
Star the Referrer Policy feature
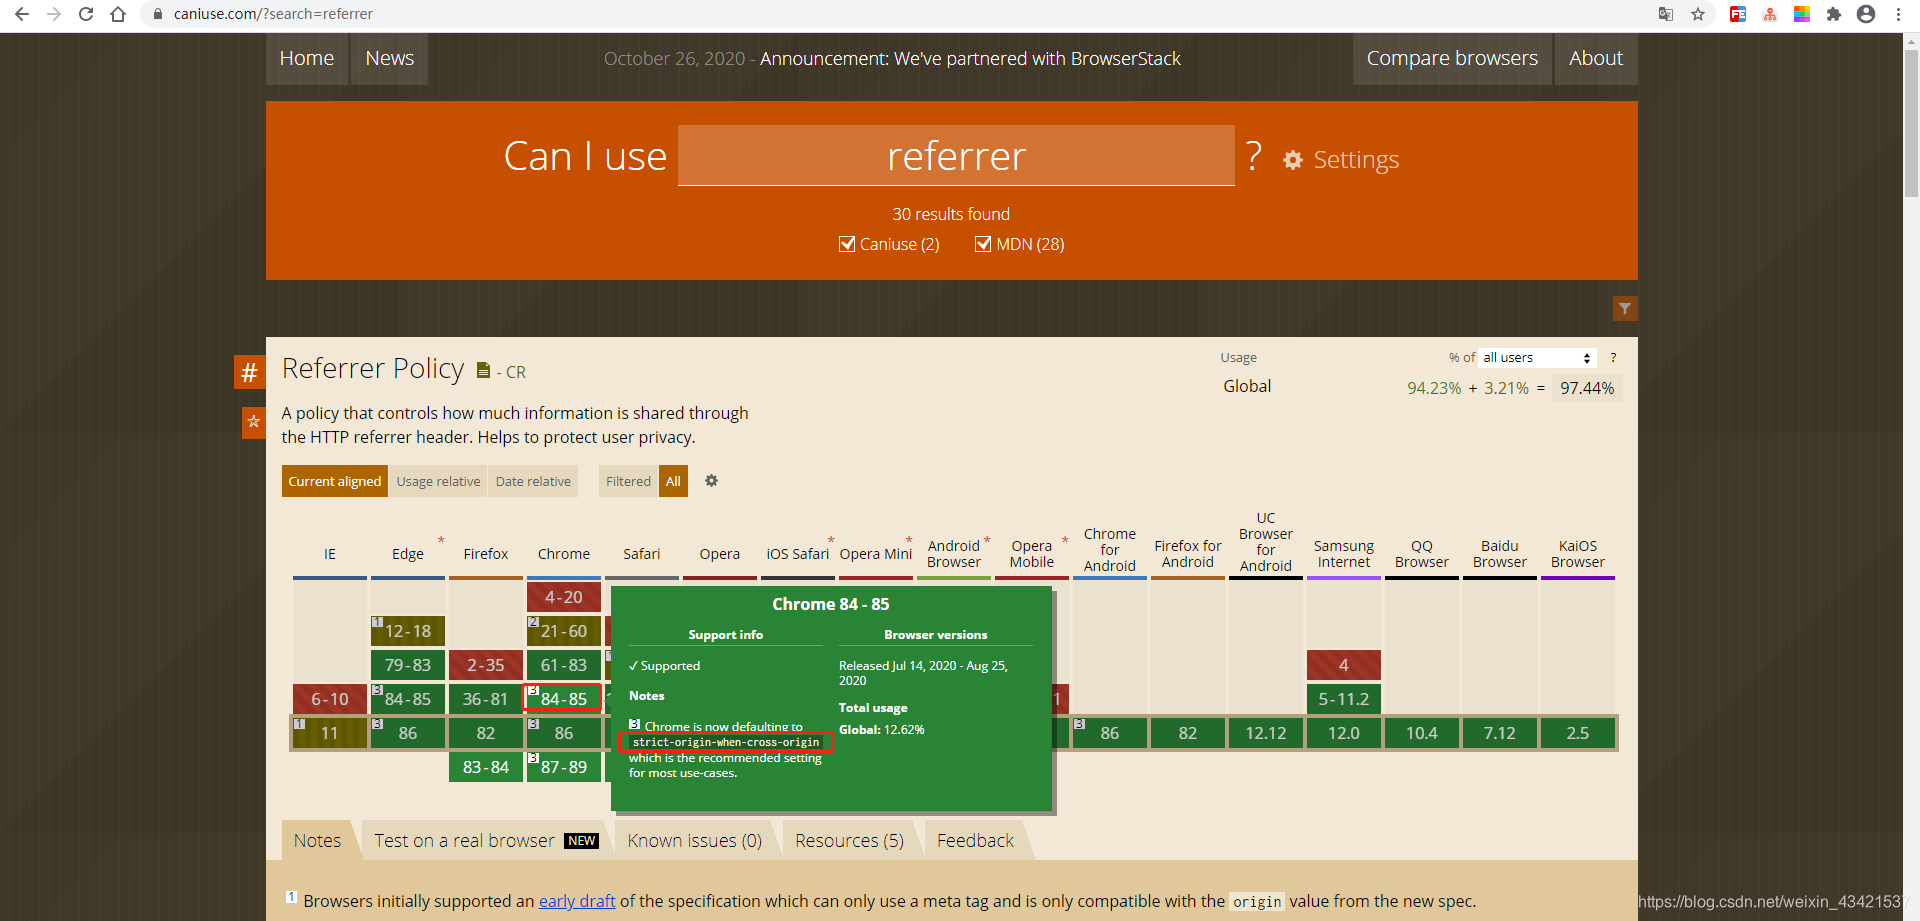tap(254, 422)
